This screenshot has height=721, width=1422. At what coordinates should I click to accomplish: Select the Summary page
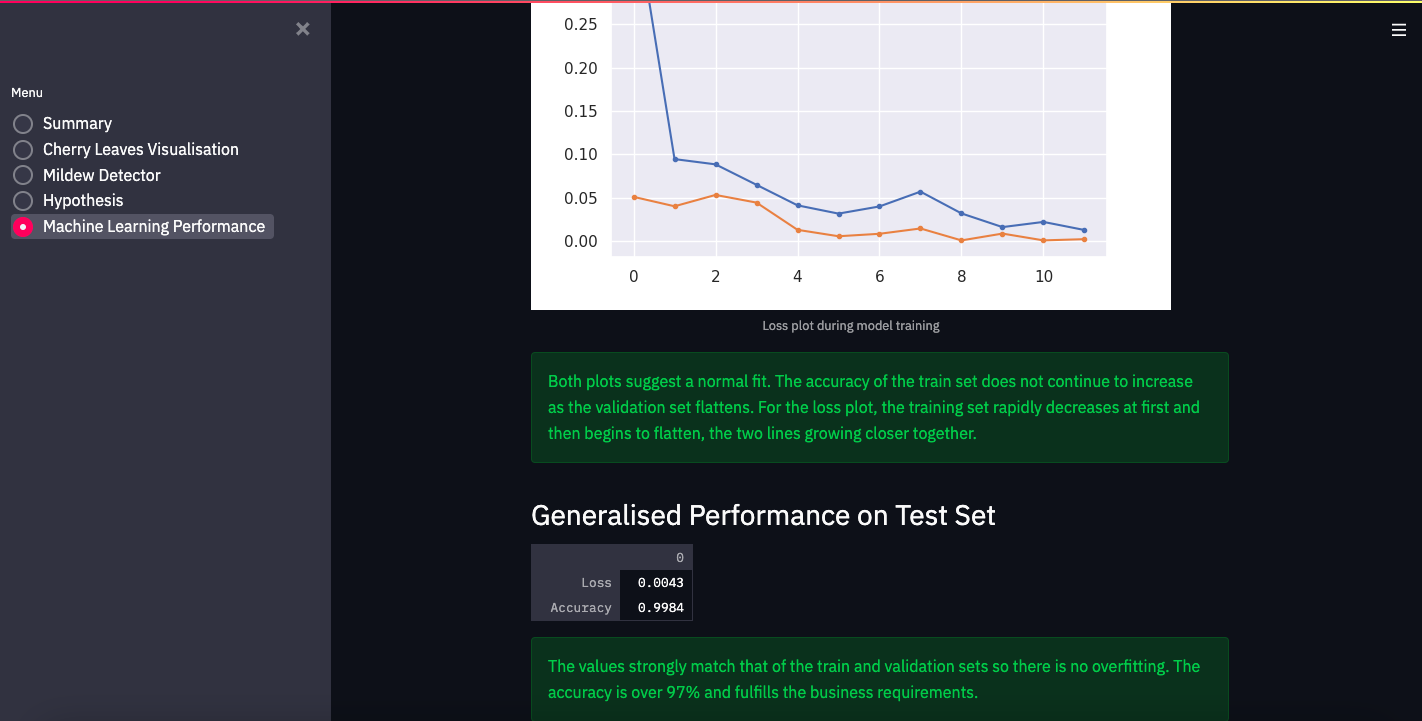click(x=77, y=123)
